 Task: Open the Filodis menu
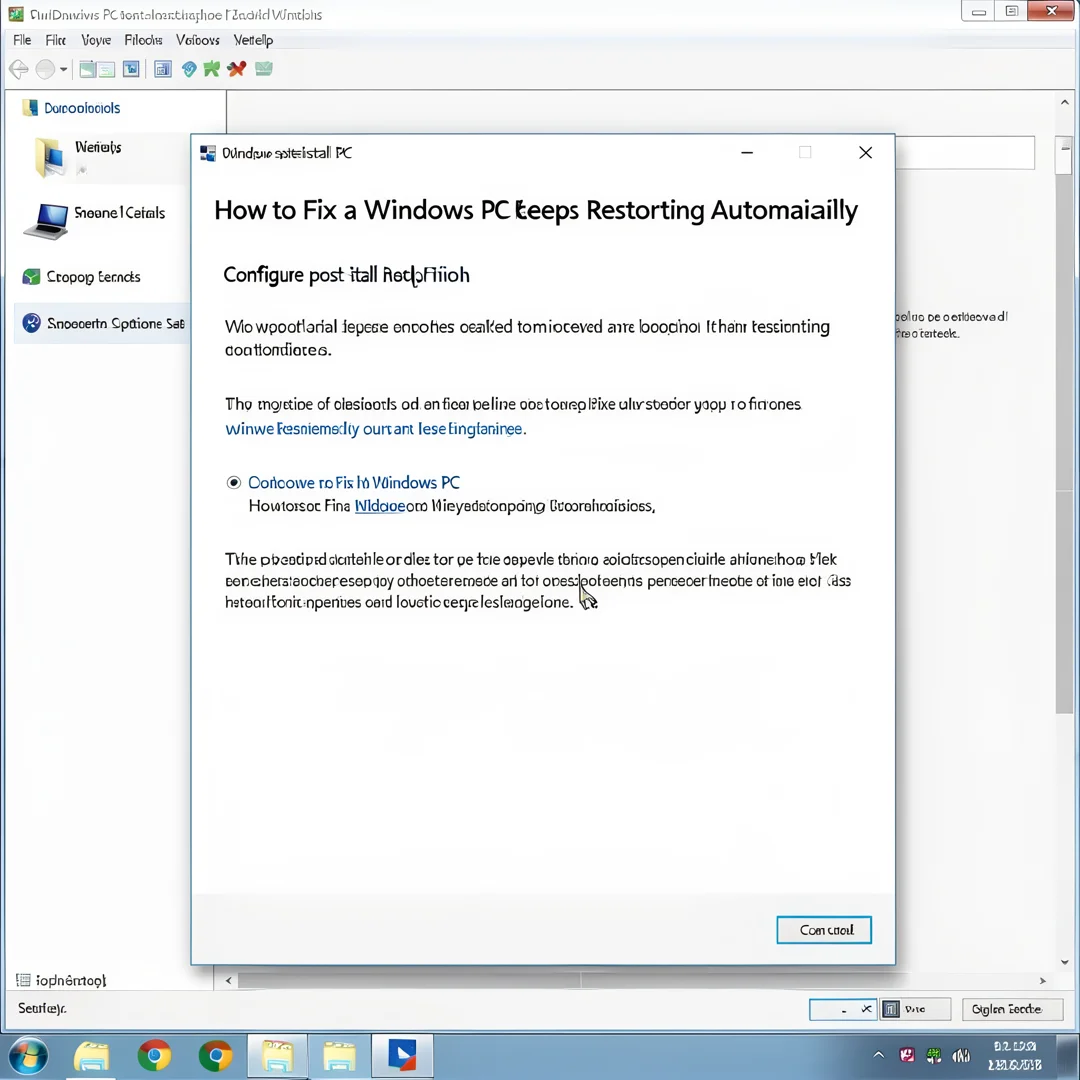[x=143, y=40]
